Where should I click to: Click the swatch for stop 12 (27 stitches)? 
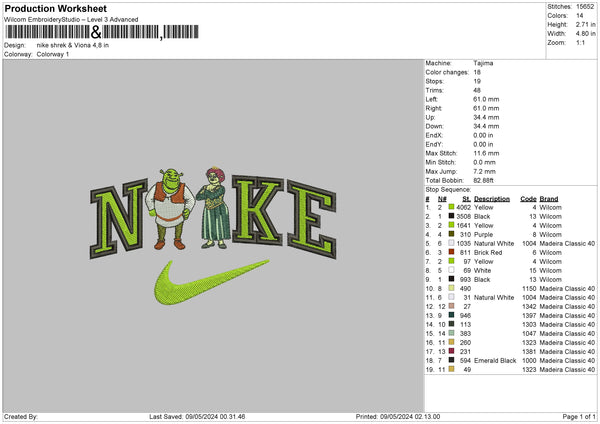pyautogui.click(x=452, y=307)
